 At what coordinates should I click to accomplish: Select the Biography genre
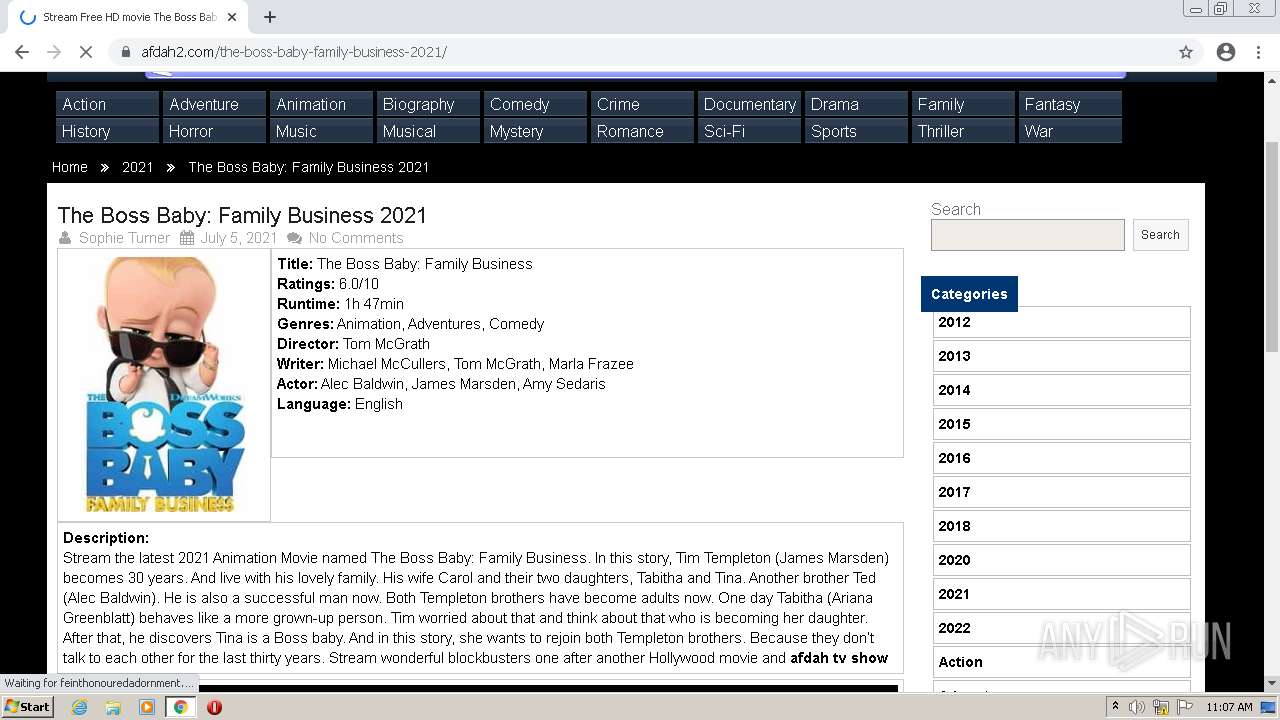[x=428, y=104]
